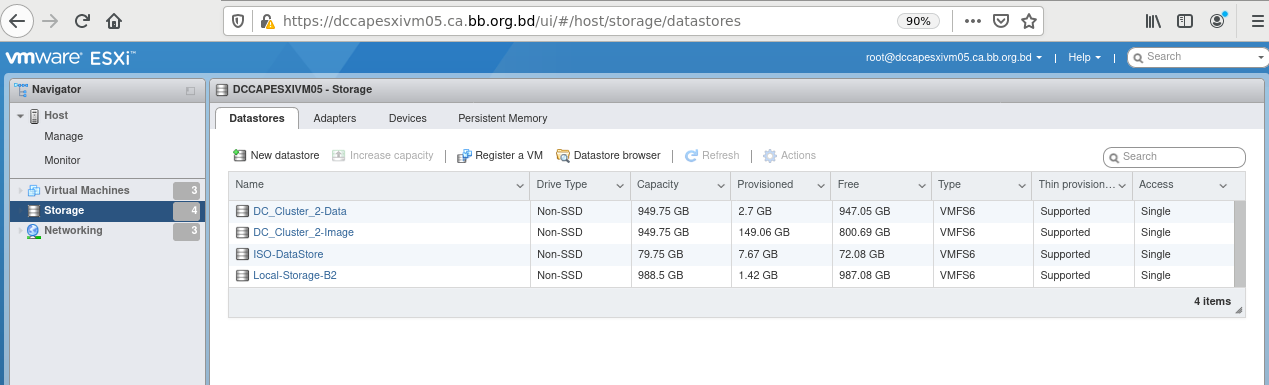Bookmark this page with star icon
This screenshot has width=1269, height=385.
[1028, 20]
